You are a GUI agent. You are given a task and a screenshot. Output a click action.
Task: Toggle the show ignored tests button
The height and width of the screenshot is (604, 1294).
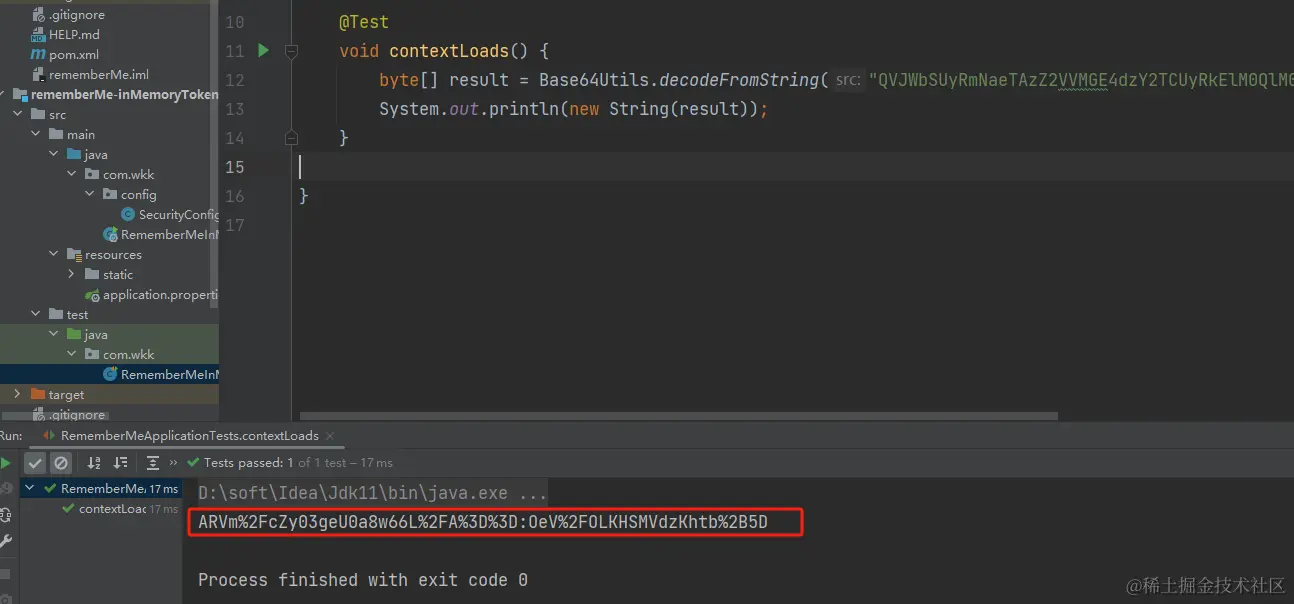pos(61,463)
